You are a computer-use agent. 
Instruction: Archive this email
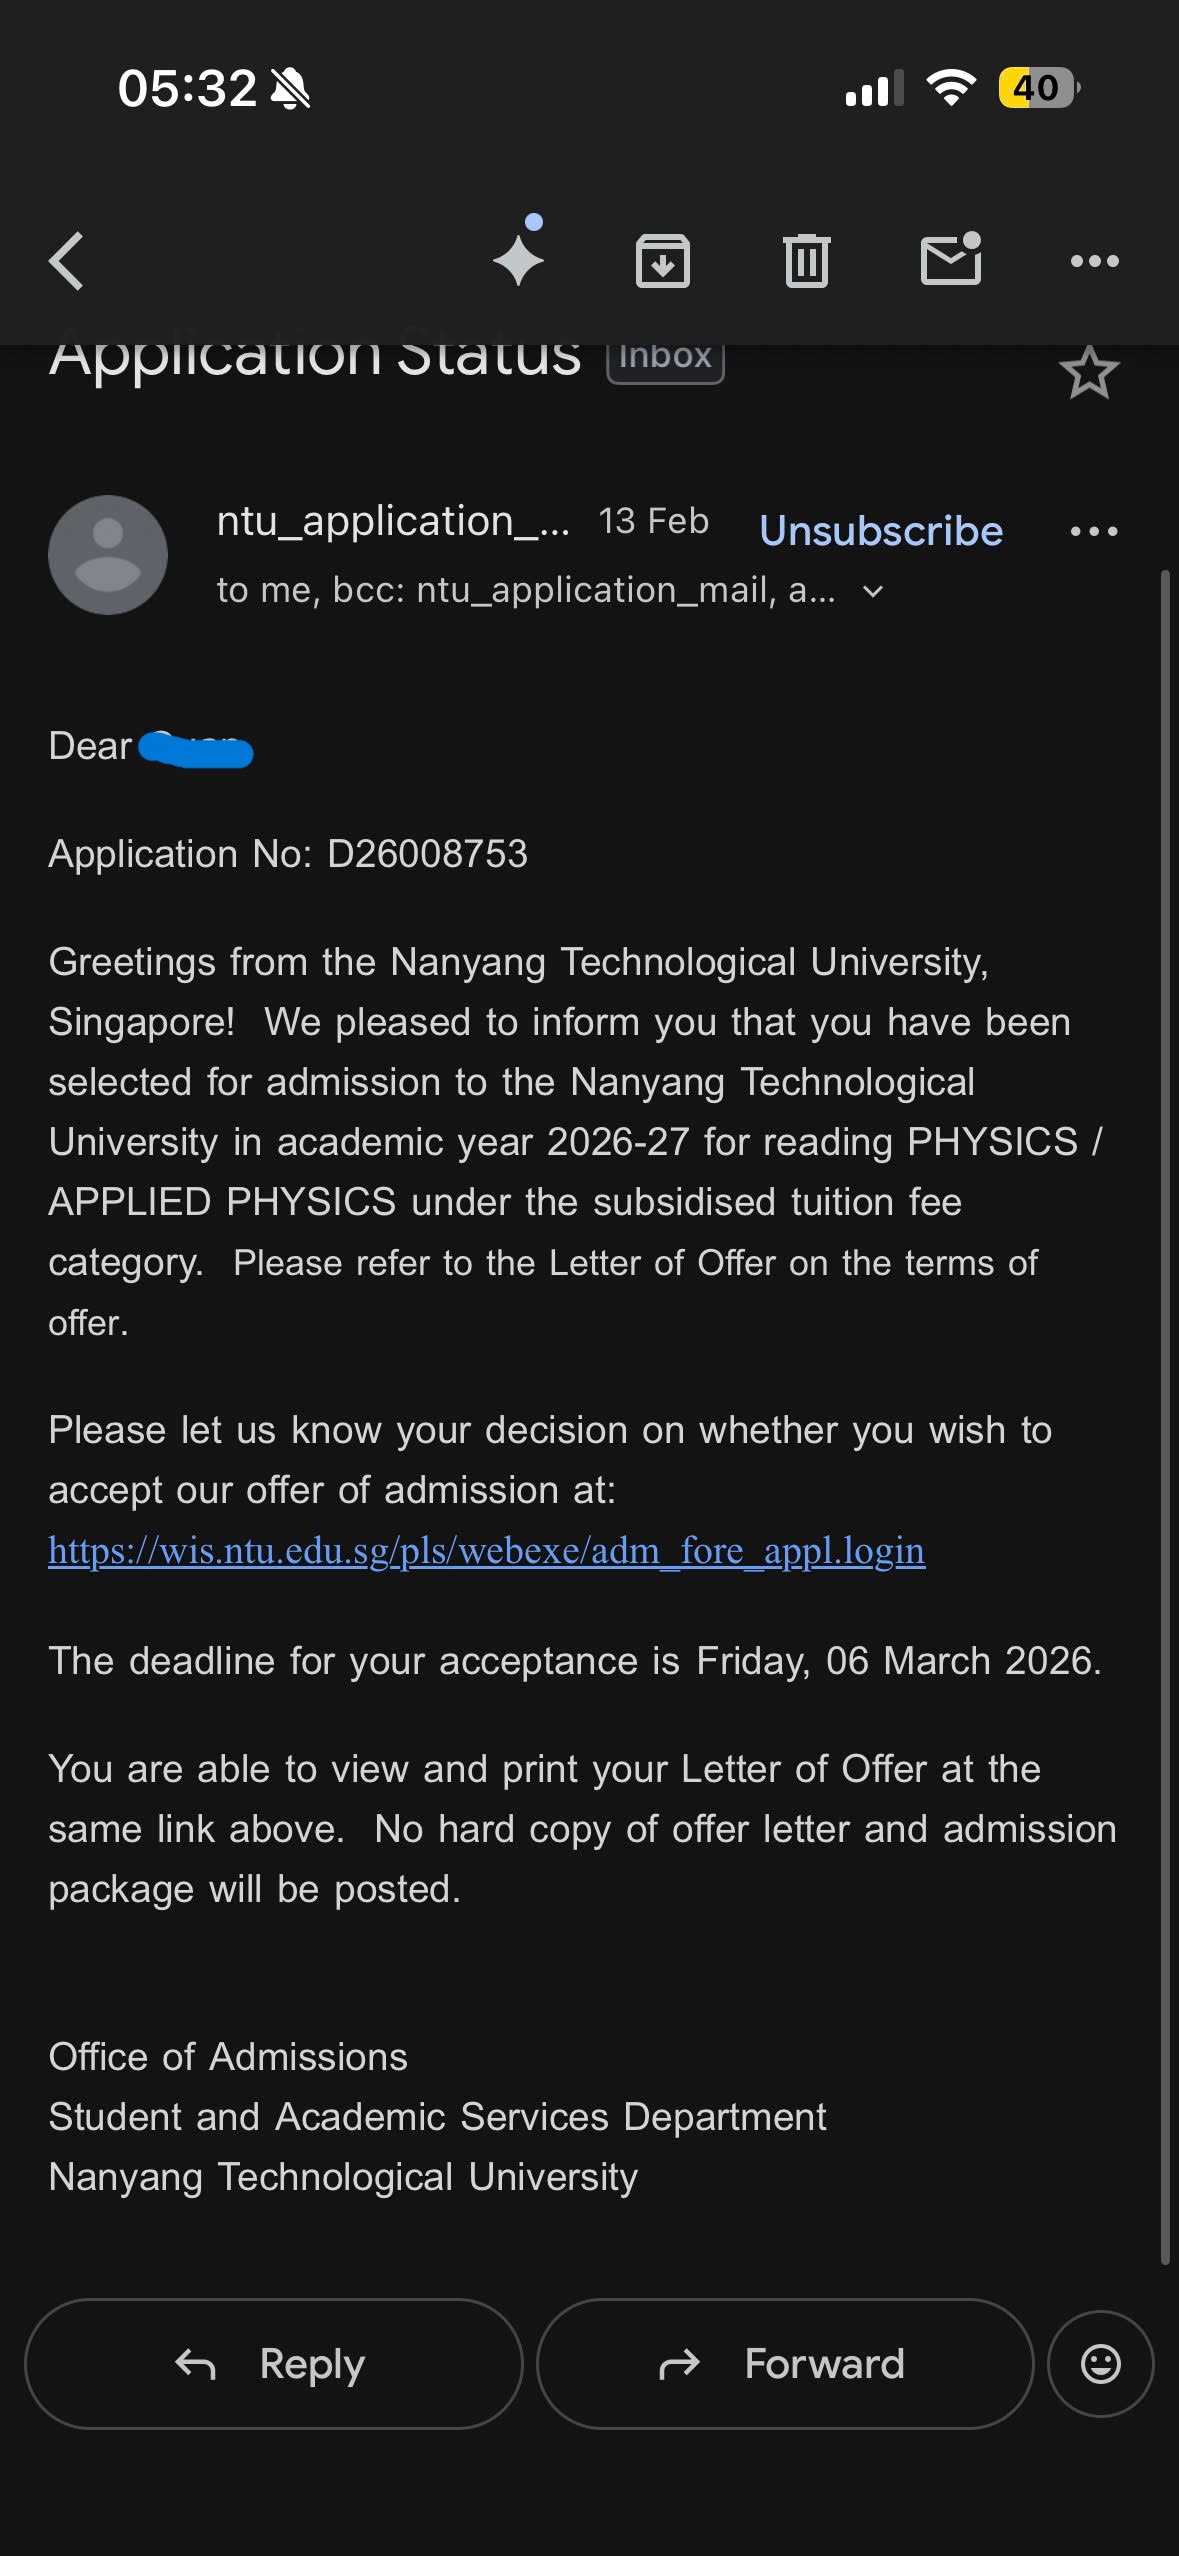tap(663, 262)
